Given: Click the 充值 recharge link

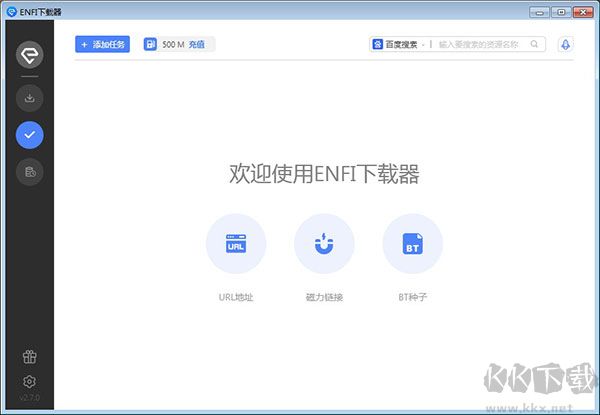Looking at the screenshot, I should pyautogui.click(x=197, y=44).
